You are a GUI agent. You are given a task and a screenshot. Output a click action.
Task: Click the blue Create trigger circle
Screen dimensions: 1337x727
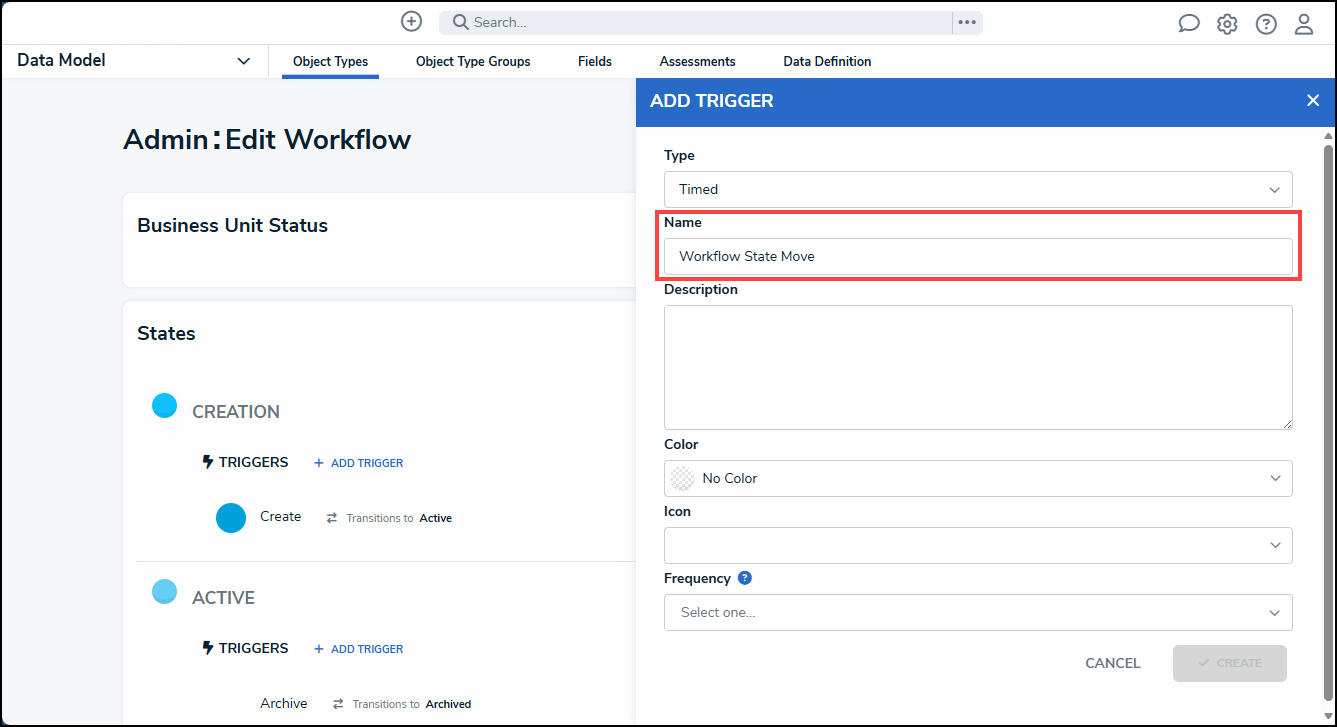tap(231, 518)
